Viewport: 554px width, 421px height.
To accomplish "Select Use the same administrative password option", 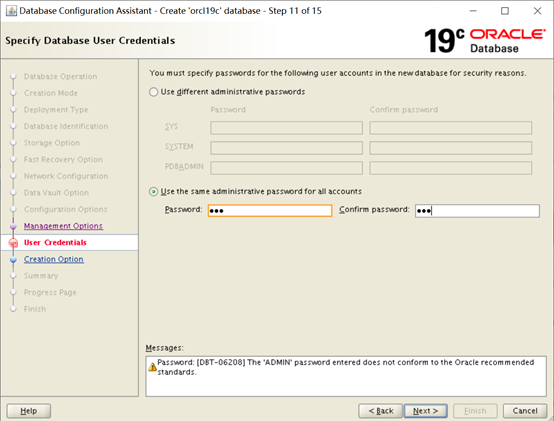I will [x=153, y=192].
